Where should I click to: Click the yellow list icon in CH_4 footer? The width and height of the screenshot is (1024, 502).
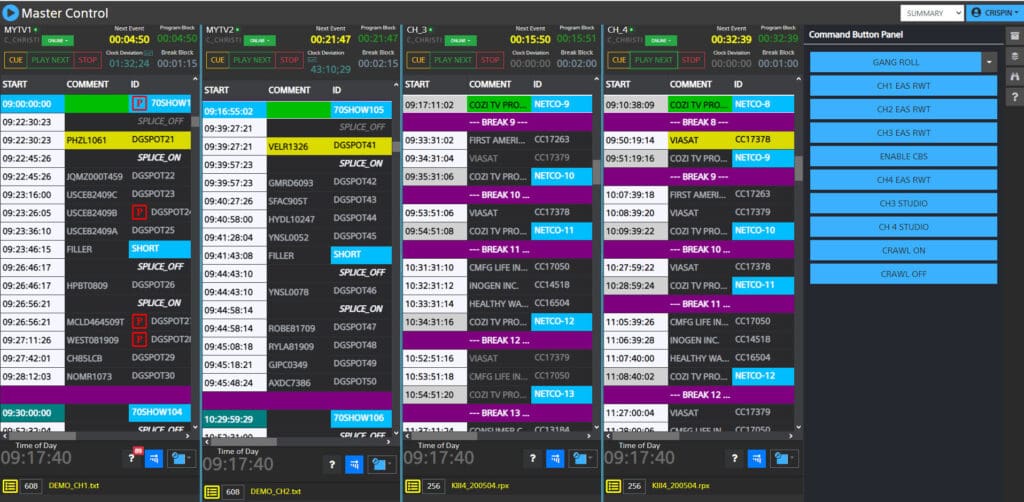[613, 486]
